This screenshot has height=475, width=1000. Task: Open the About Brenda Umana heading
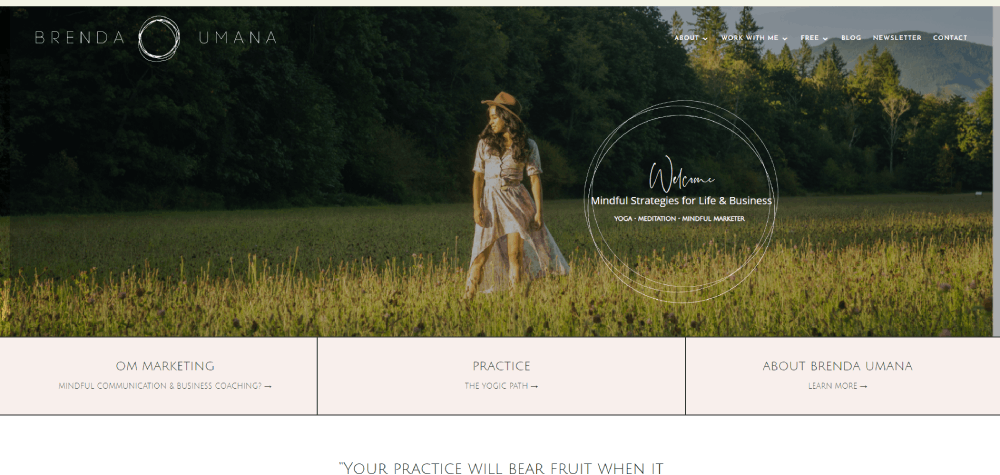click(837, 366)
